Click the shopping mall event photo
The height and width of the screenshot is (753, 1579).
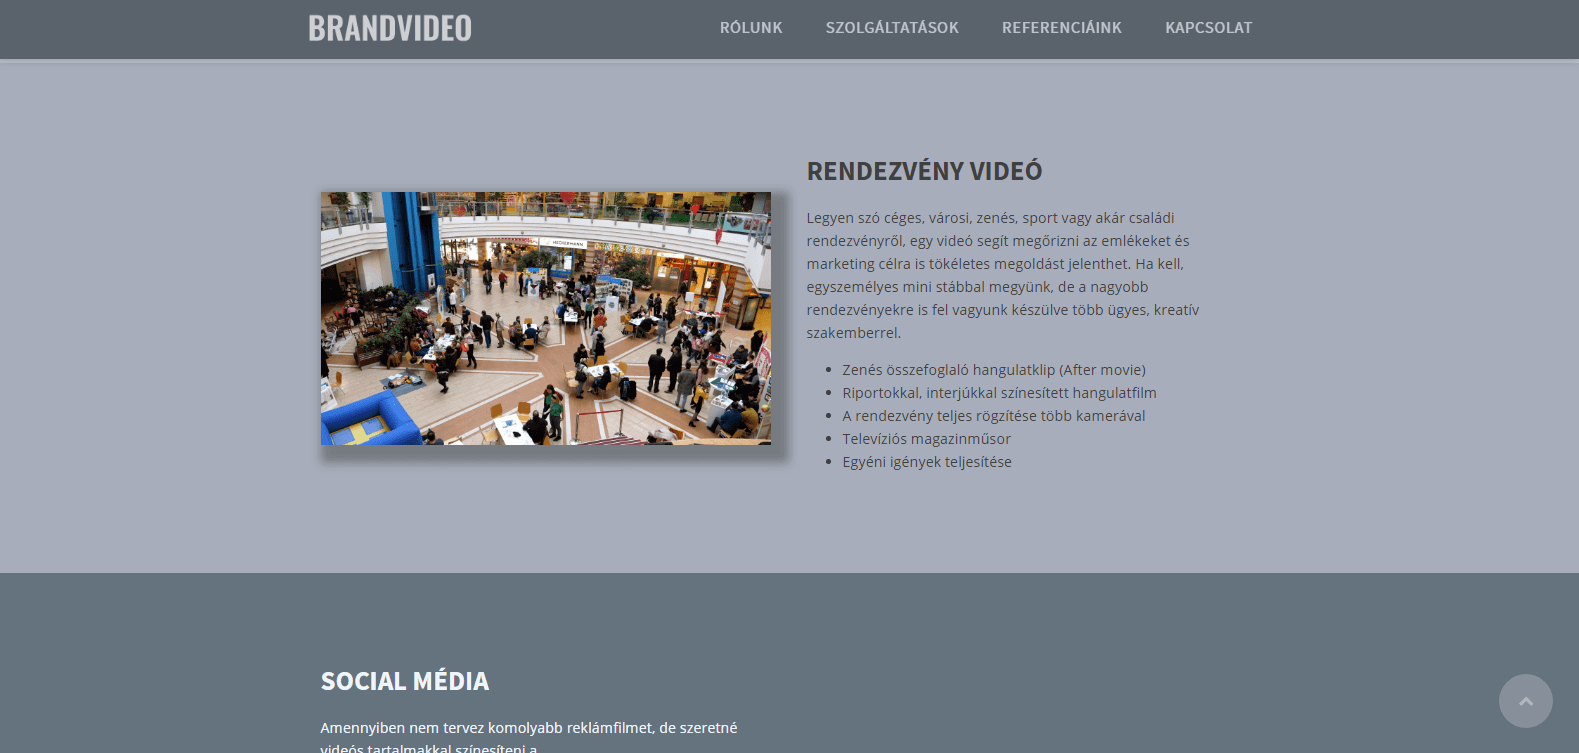pos(545,318)
